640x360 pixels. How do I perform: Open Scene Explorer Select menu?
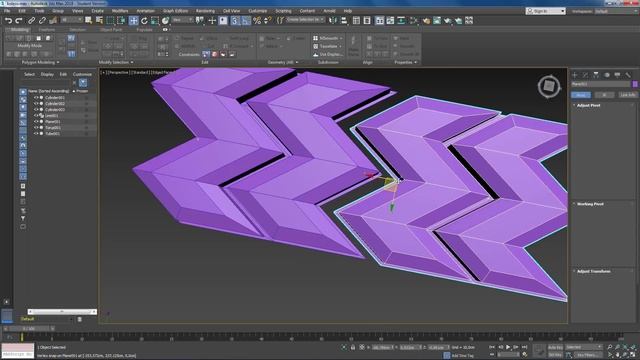29,74
